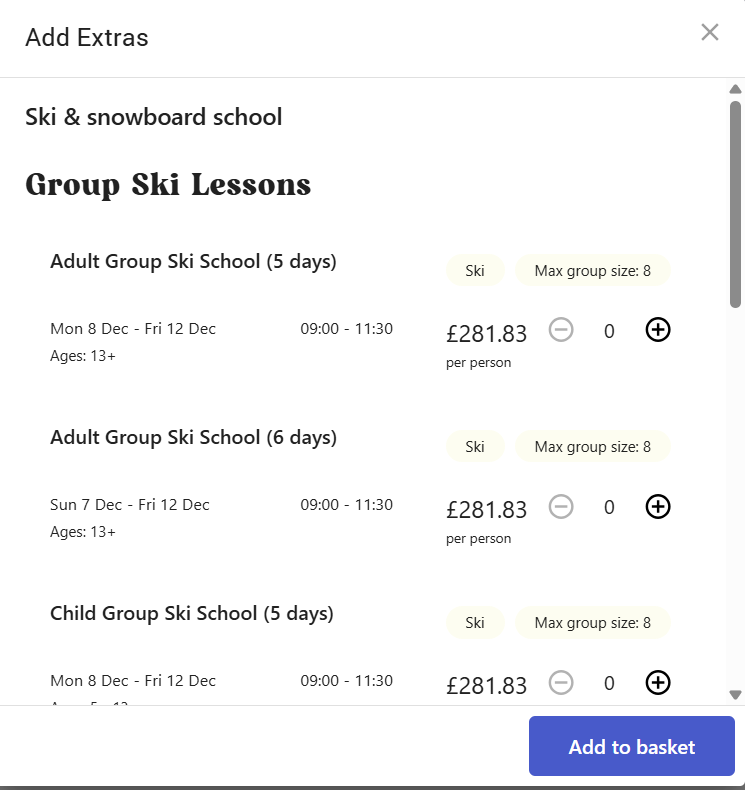
Task: Select the Adult Group Ski School (5 days) title
Action: coord(193,262)
